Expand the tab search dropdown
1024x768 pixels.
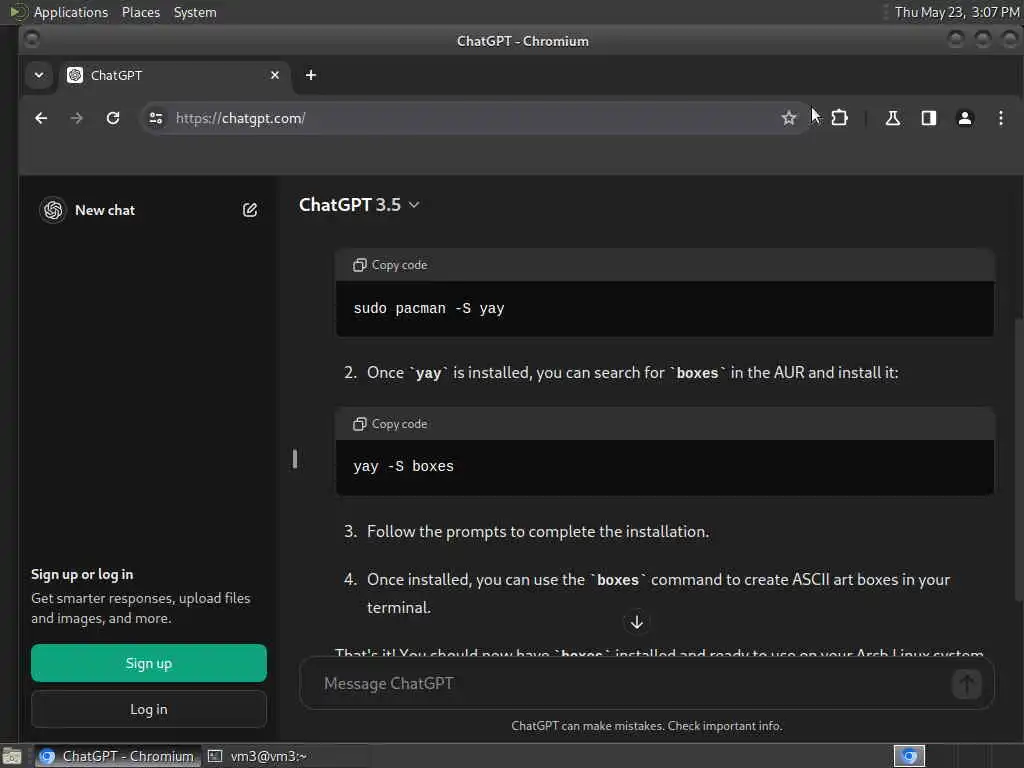point(39,75)
